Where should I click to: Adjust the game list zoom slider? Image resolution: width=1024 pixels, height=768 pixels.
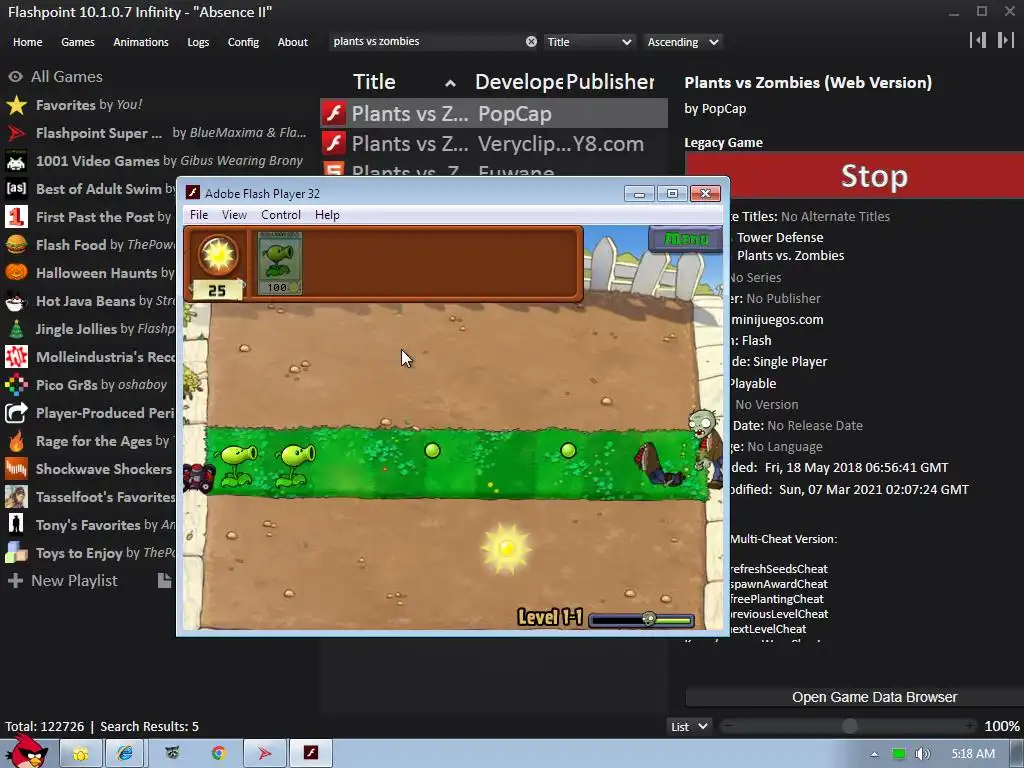point(849,726)
